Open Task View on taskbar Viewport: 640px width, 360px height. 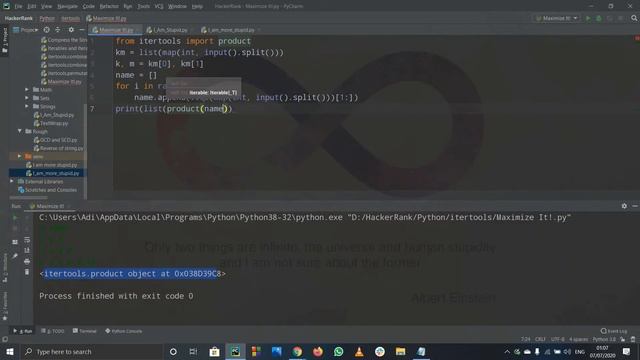coord(193,351)
